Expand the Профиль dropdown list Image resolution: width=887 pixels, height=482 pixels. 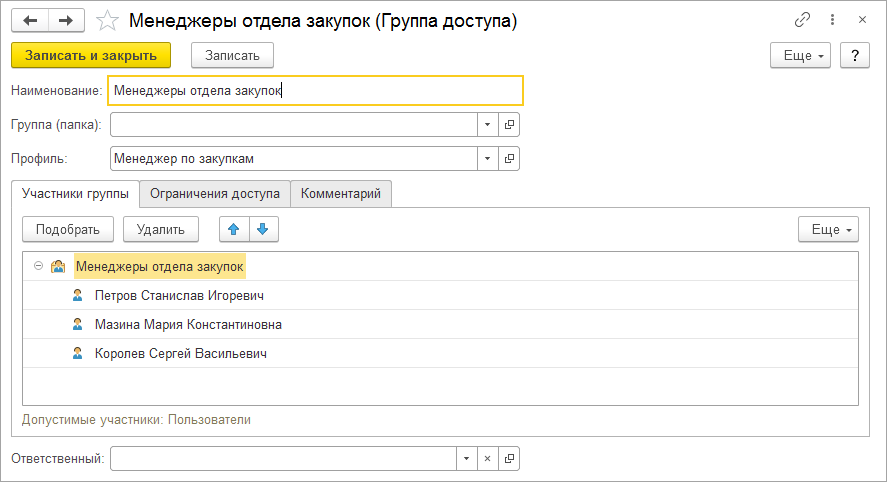coord(487,158)
